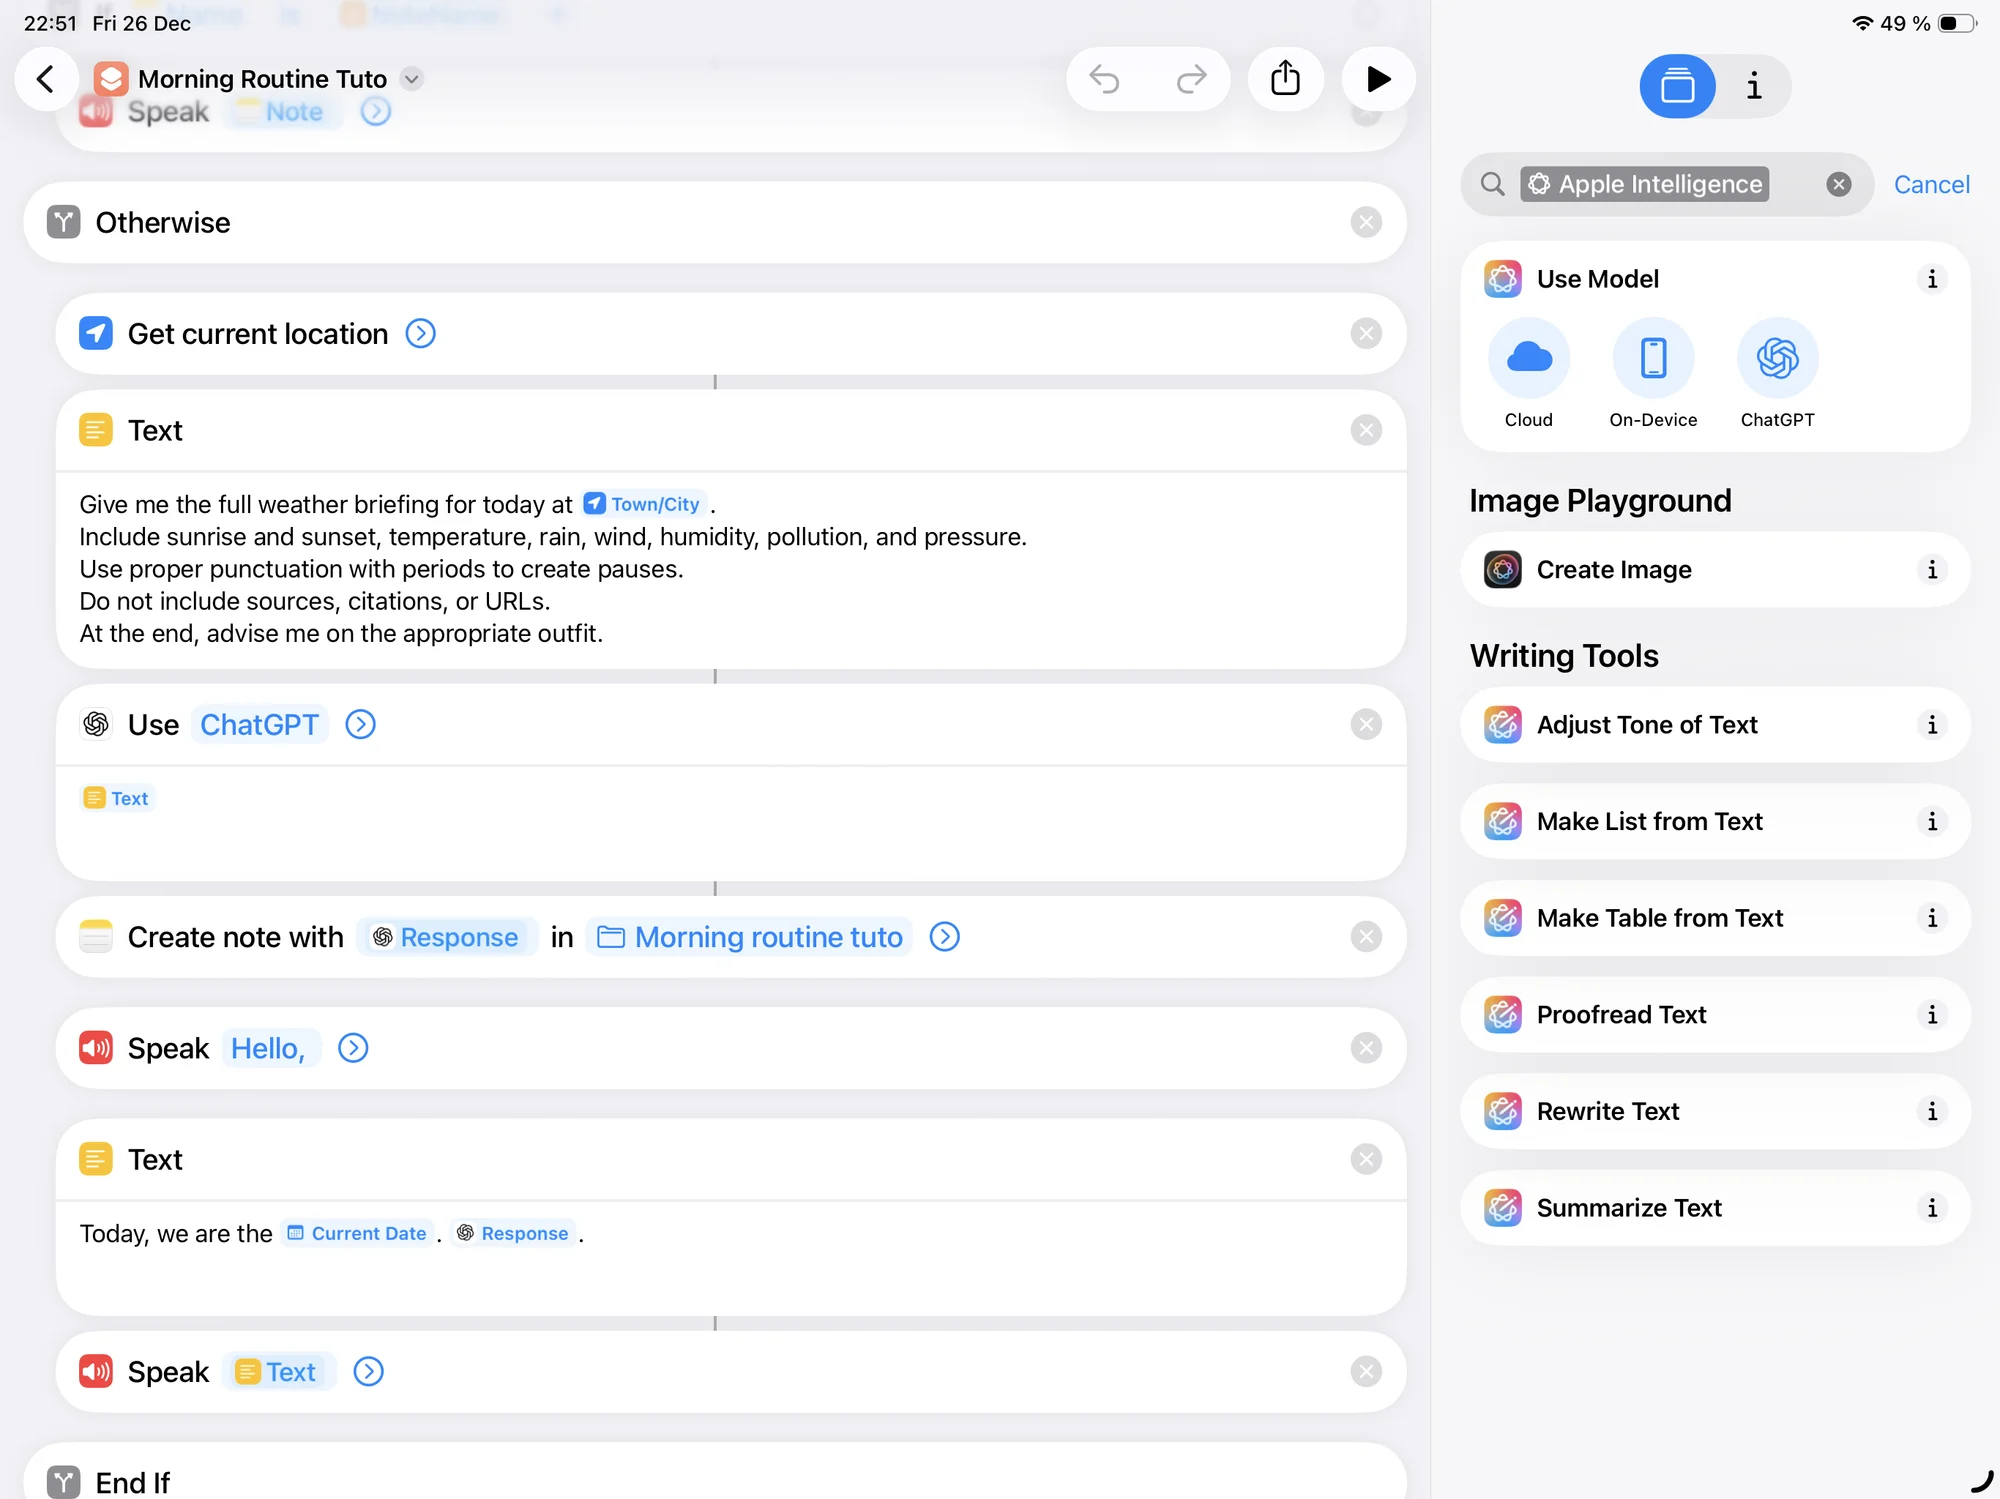Tap the Morning routine tuto folder token
This screenshot has width=2000, height=1499.
pyautogui.click(x=750, y=937)
